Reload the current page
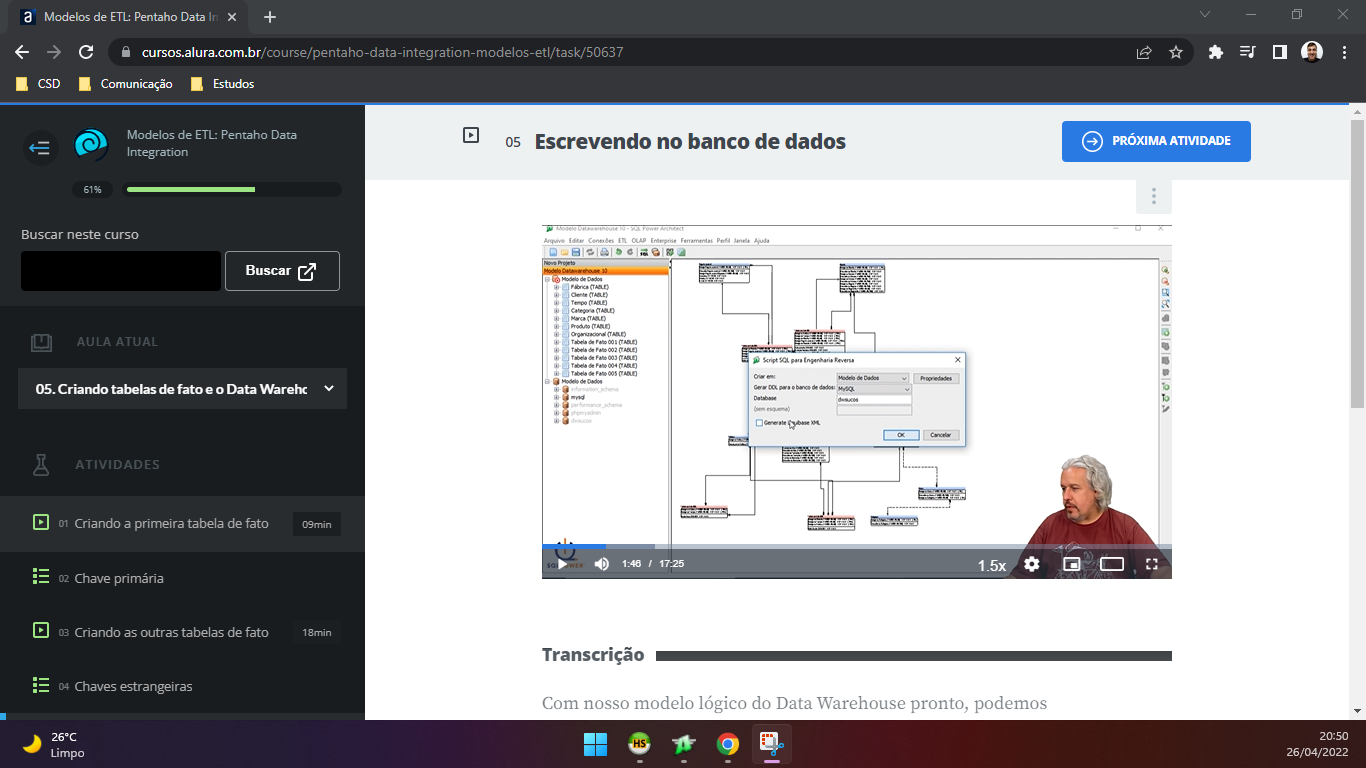This screenshot has width=1366, height=768. tap(86, 52)
